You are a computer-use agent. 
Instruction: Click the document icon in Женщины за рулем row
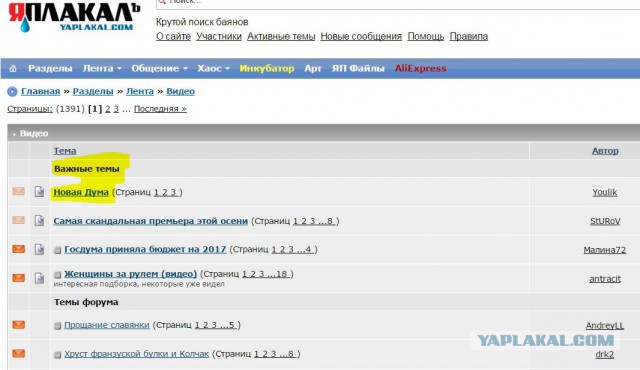pos(39,278)
